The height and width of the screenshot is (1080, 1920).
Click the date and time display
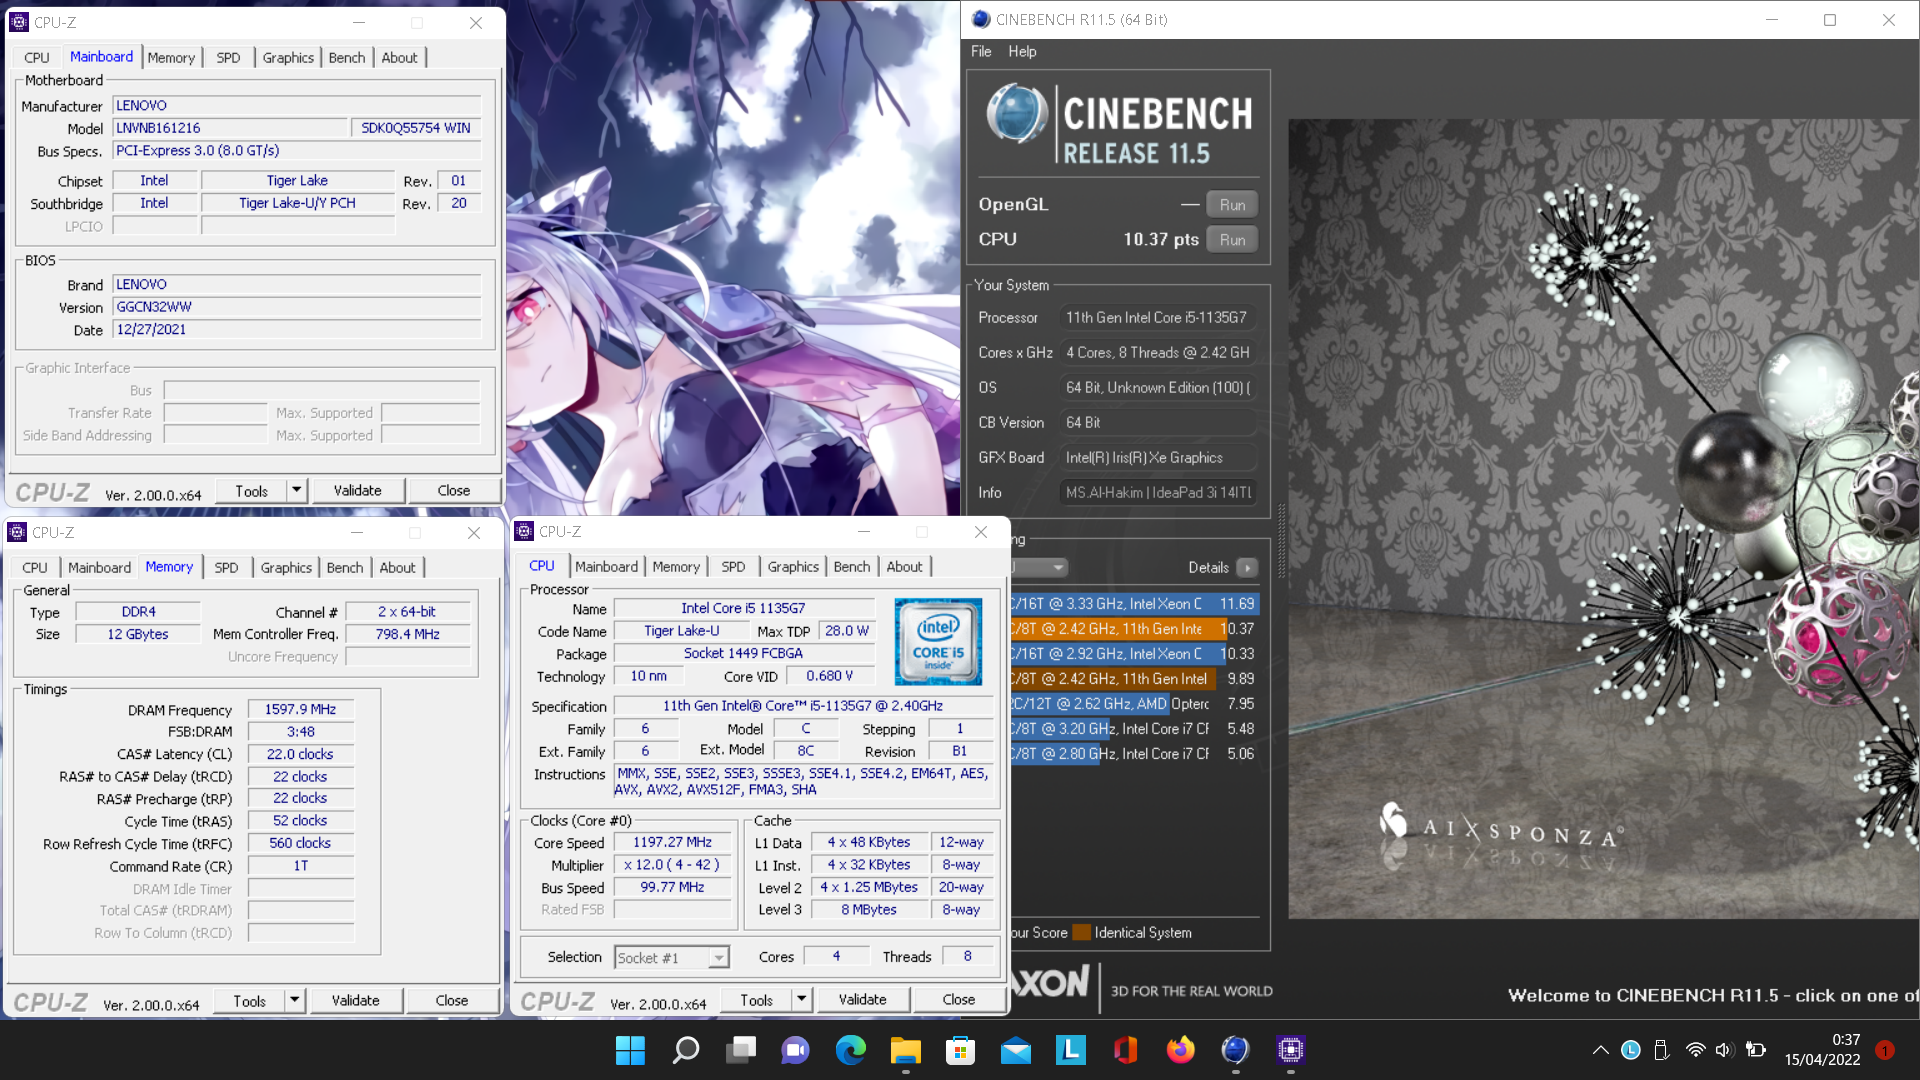click(1822, 1050)
